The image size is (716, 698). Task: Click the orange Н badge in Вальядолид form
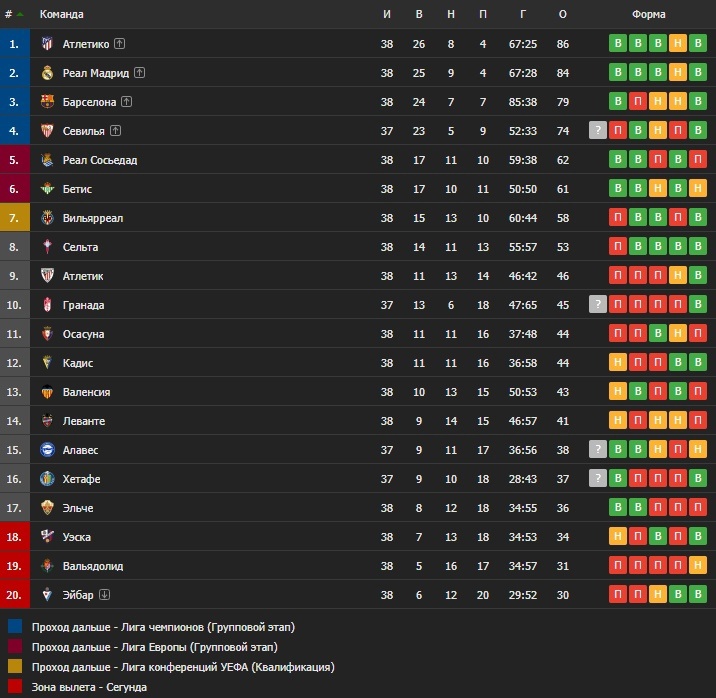pyautogui.click(x=698, y=566)
